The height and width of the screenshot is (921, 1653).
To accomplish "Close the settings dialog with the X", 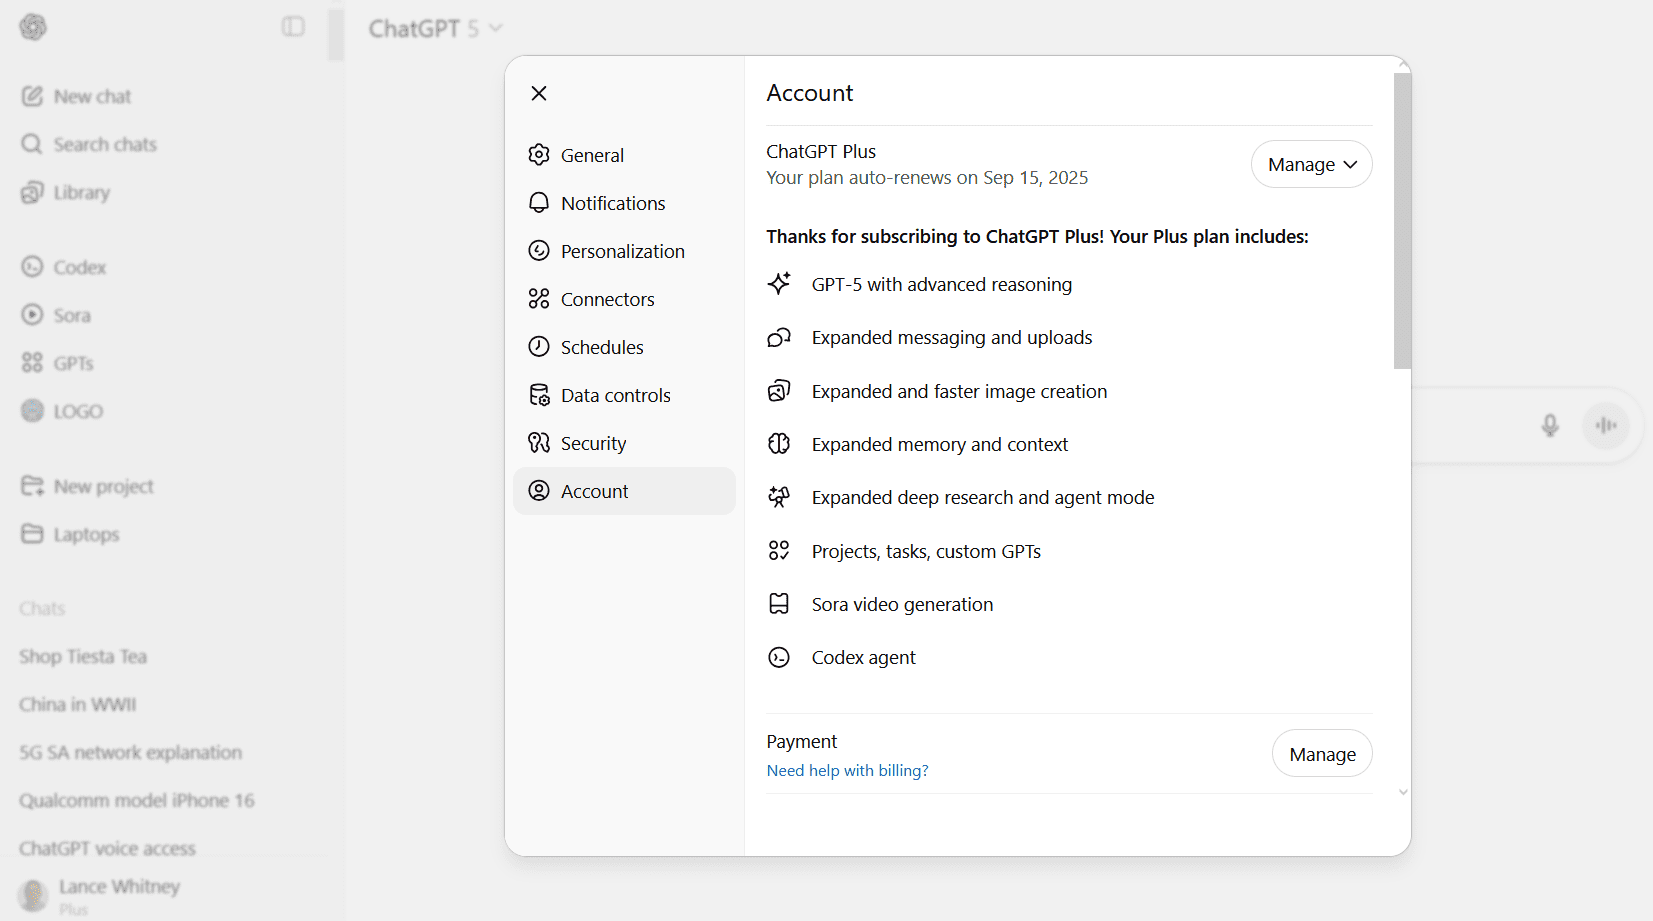I will [x=539, y=93].
